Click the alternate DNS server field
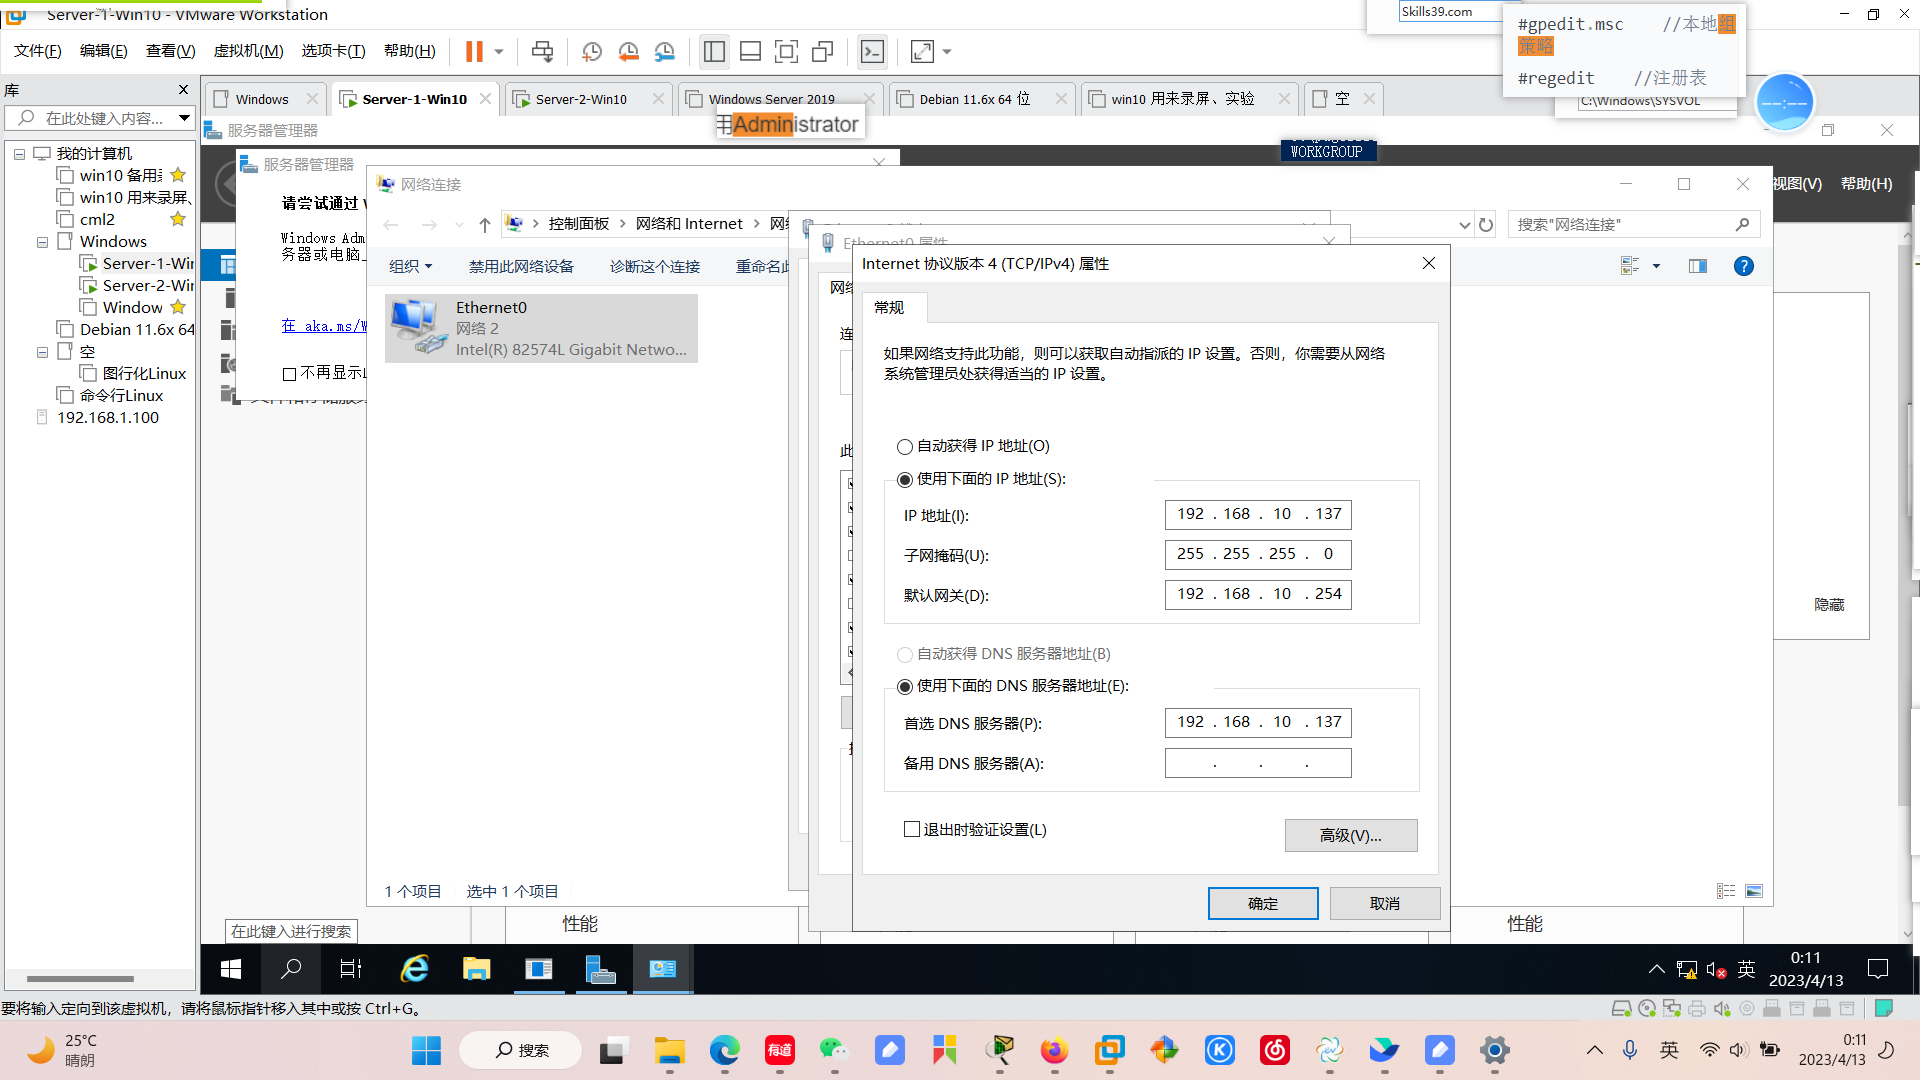 click(x=1258, y=763)
